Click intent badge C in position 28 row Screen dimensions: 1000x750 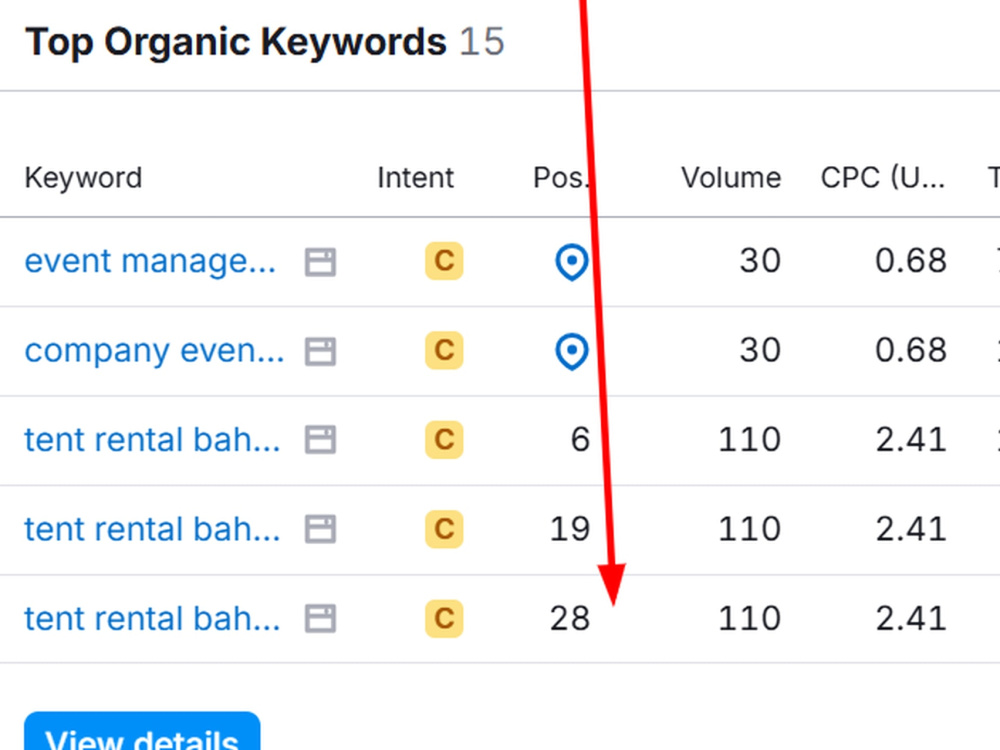444,619
